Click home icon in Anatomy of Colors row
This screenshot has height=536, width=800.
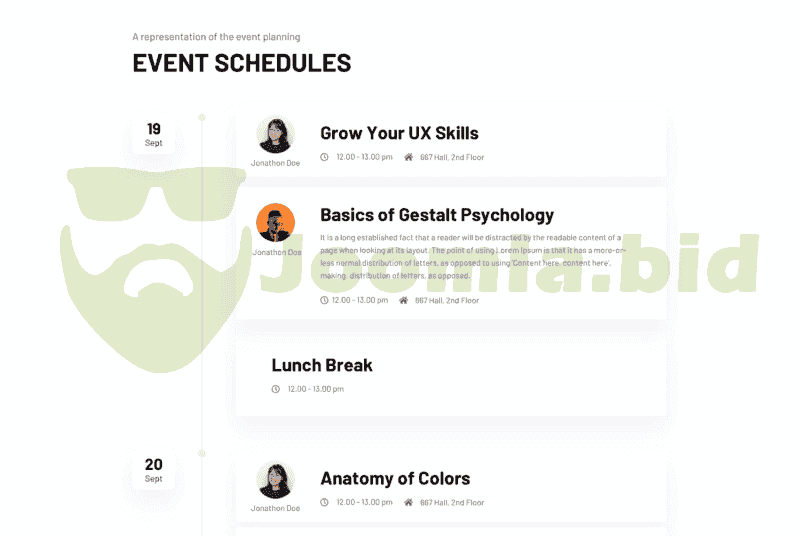click(x=408, y=502)
